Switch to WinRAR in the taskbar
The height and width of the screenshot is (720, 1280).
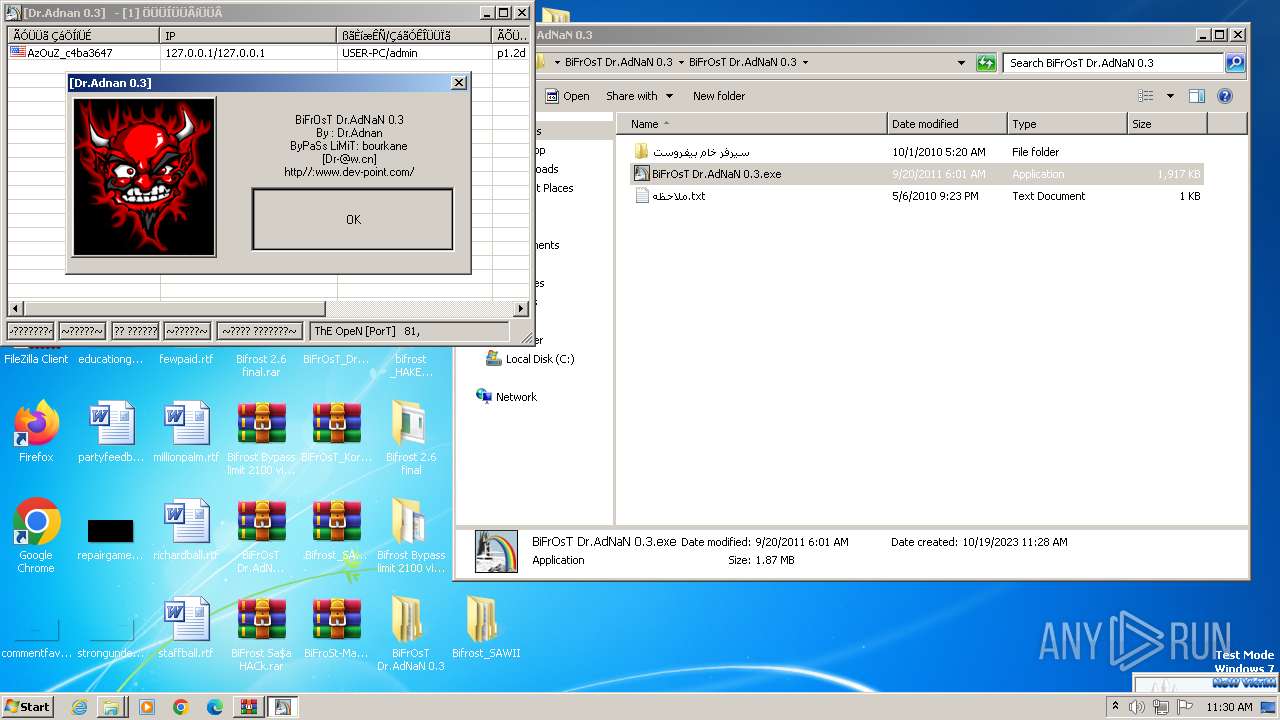point(249,707)
